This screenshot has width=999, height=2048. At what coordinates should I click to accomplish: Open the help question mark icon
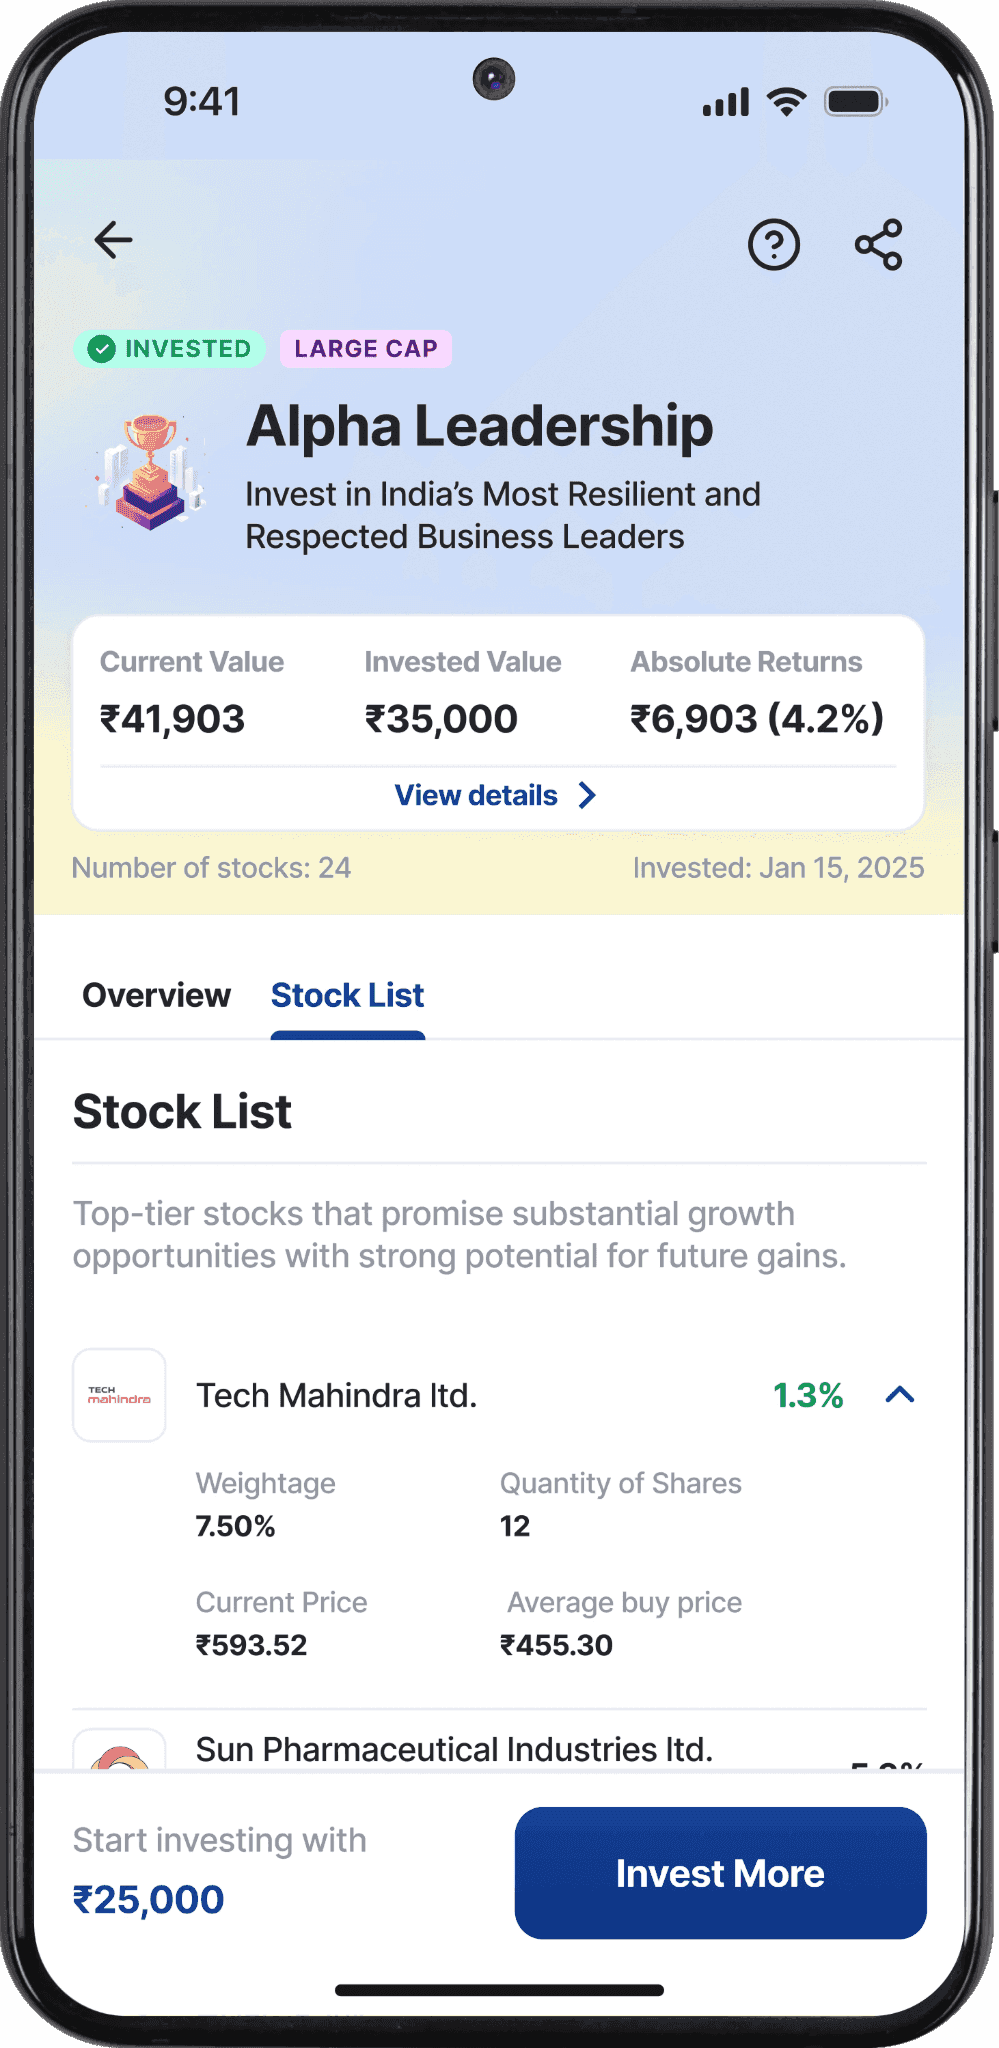(774, 245)
